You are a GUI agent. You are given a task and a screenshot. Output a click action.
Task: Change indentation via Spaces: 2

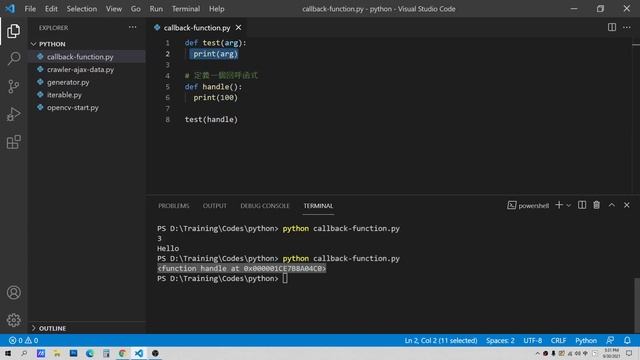[500, 340]
